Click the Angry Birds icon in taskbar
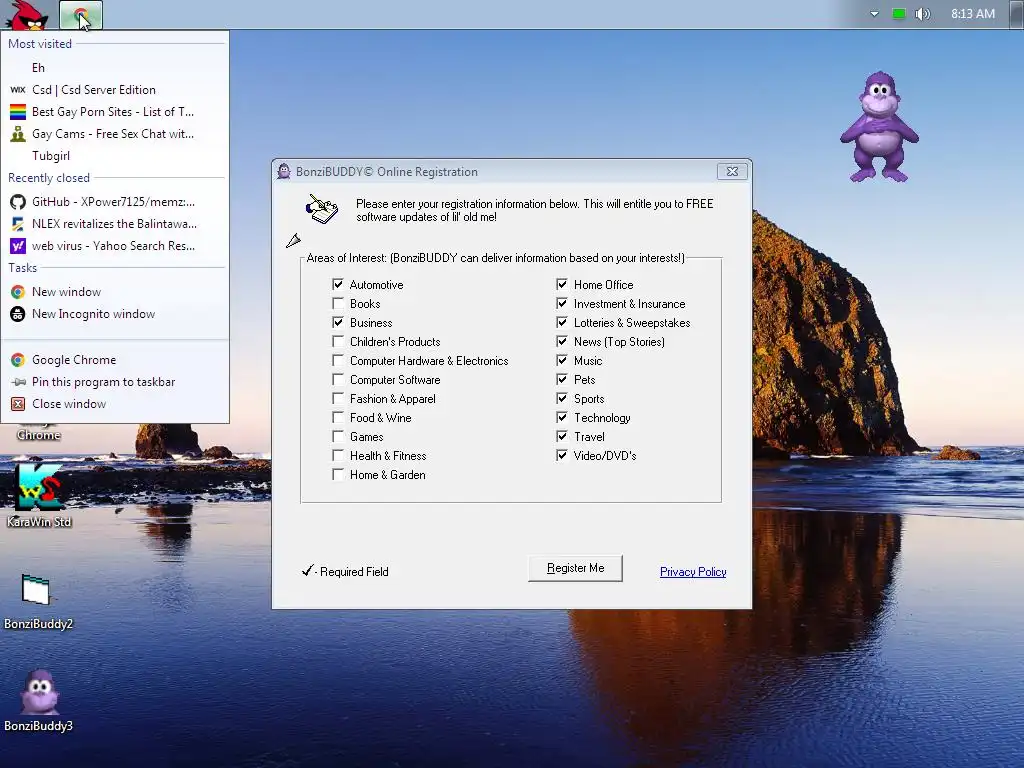 (27, 14)
